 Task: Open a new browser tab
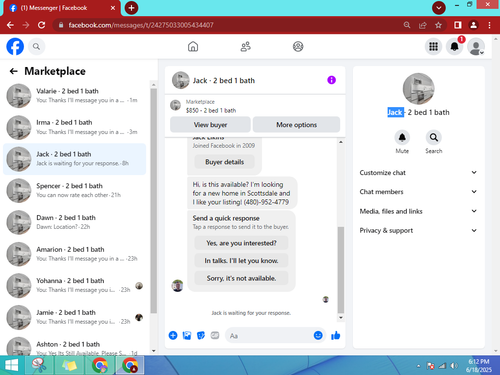click(x=131, y=8)
